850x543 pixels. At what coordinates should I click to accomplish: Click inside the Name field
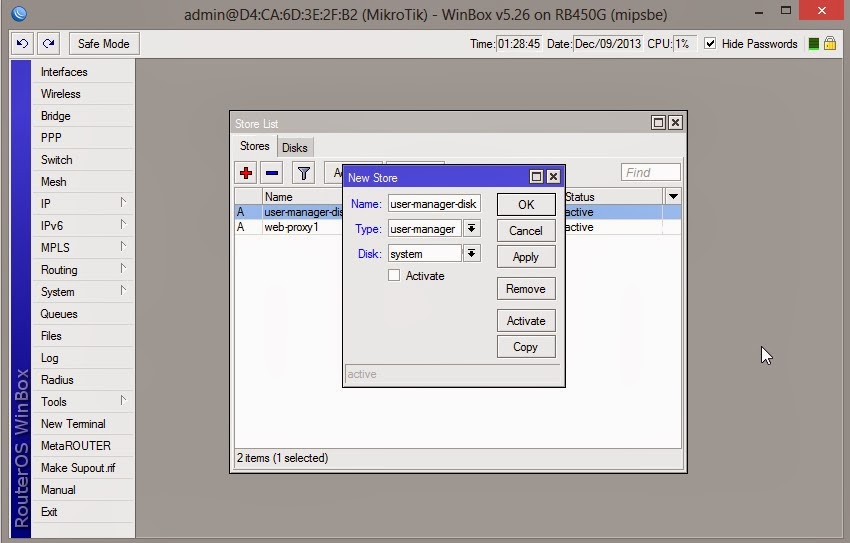point(434,204)
